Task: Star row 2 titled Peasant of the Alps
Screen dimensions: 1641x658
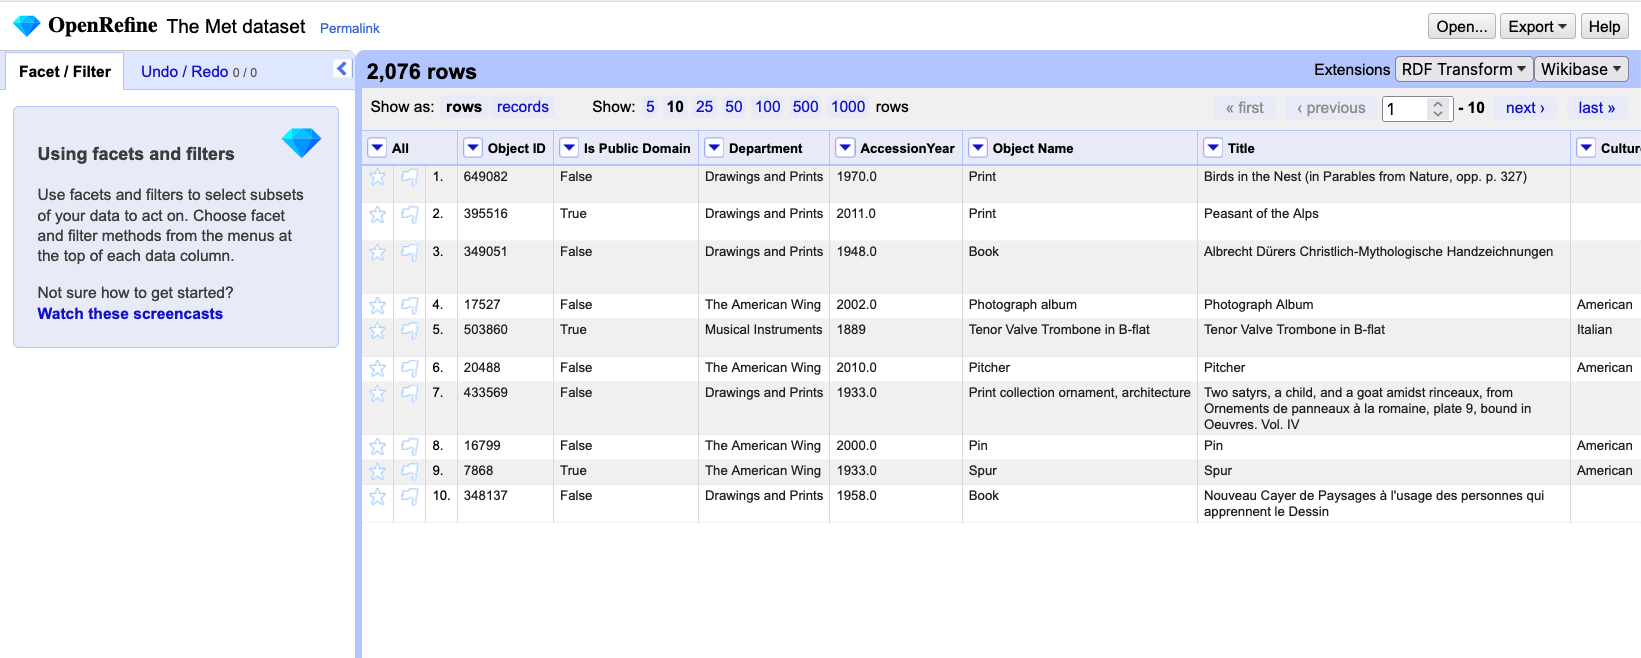Action: pyautogui.click(x=377, y=214)
